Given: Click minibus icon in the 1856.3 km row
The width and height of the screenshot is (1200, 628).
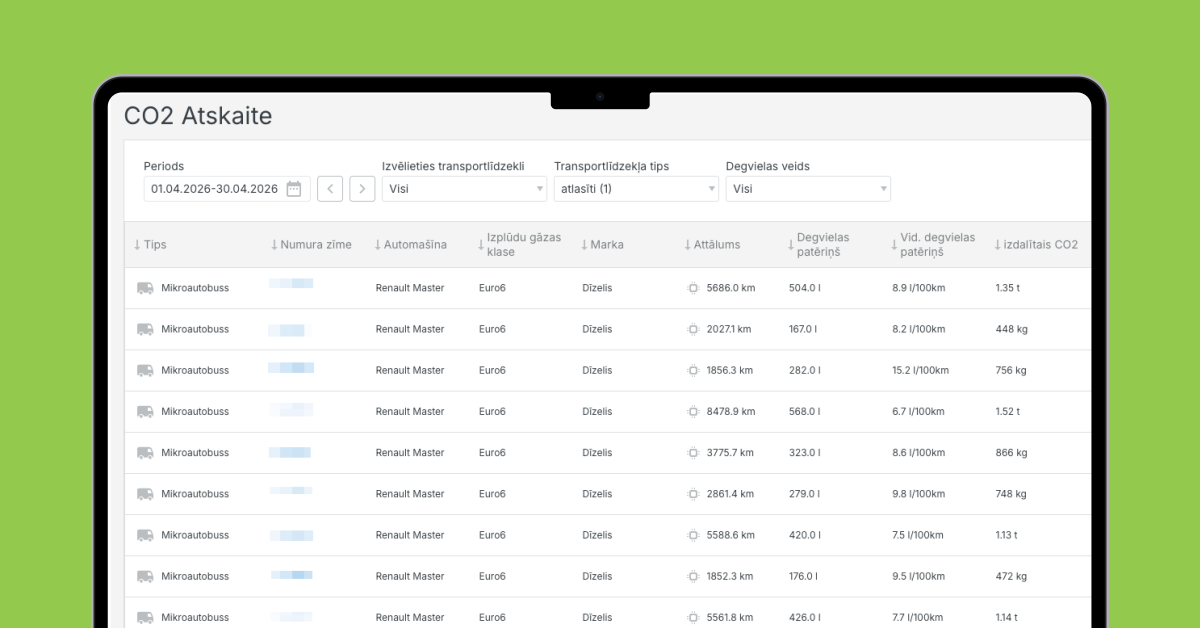Looking at the screenshot, I should 145,370.
